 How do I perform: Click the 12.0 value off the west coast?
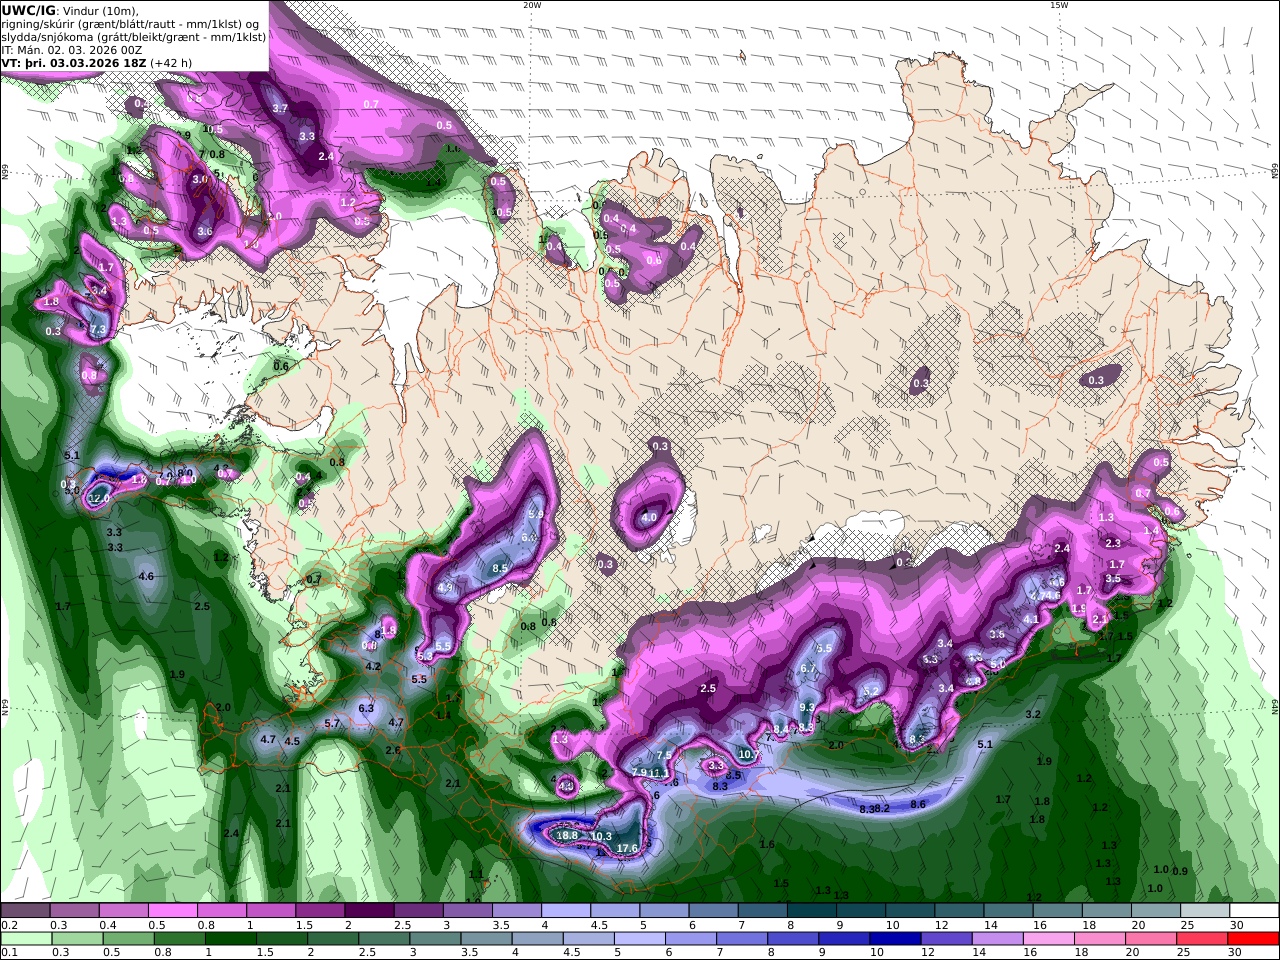(98, 499)
